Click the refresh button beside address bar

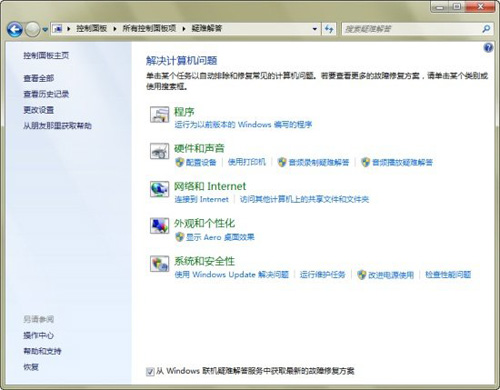[329, 29]
